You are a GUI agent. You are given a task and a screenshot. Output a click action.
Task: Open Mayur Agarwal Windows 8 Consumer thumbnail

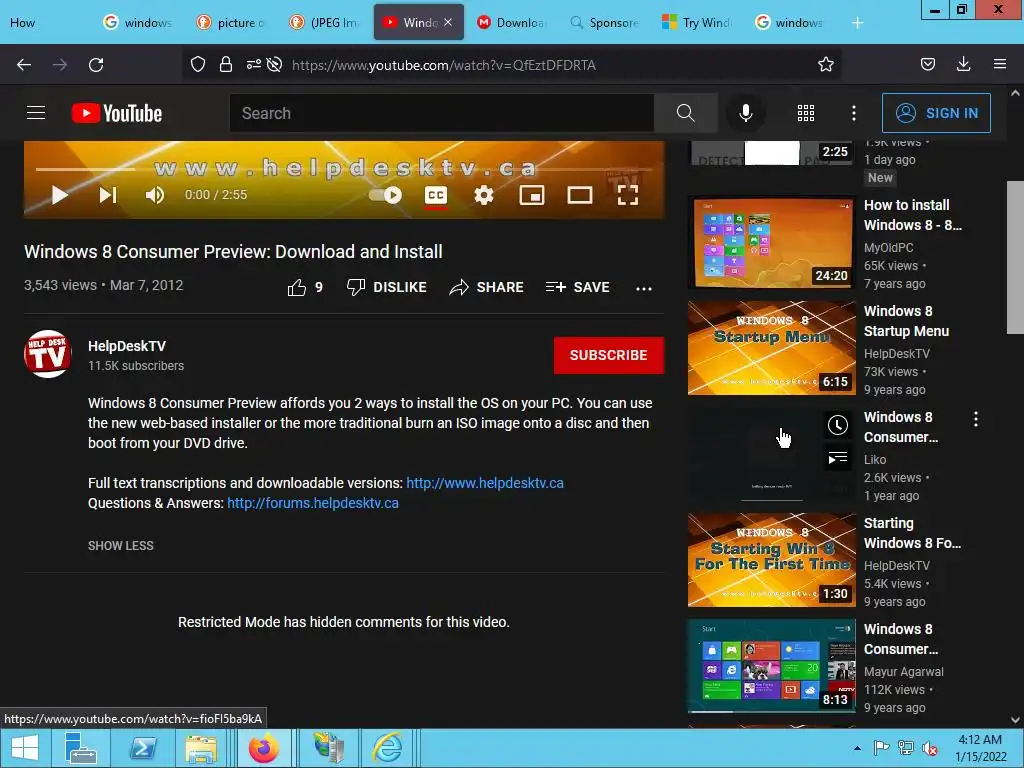tap(771, 665)
